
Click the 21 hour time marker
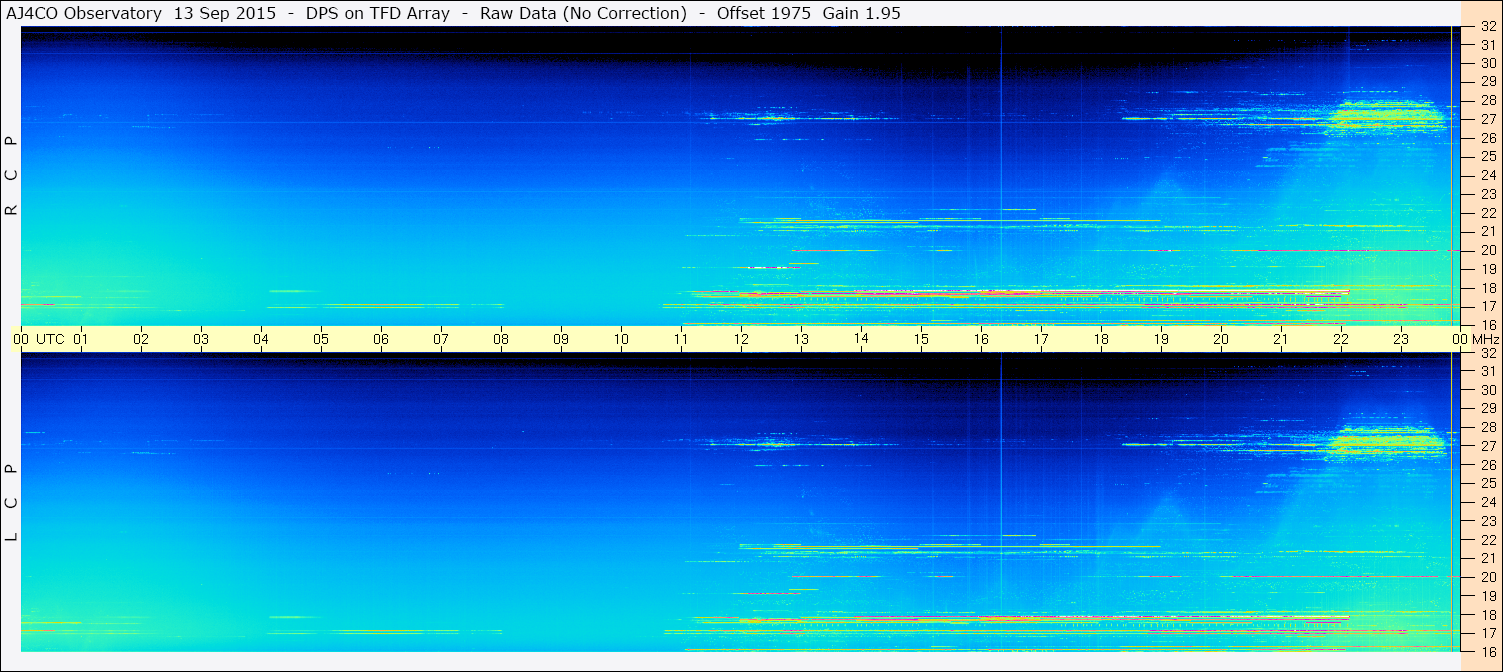[x=1281, y=339]
